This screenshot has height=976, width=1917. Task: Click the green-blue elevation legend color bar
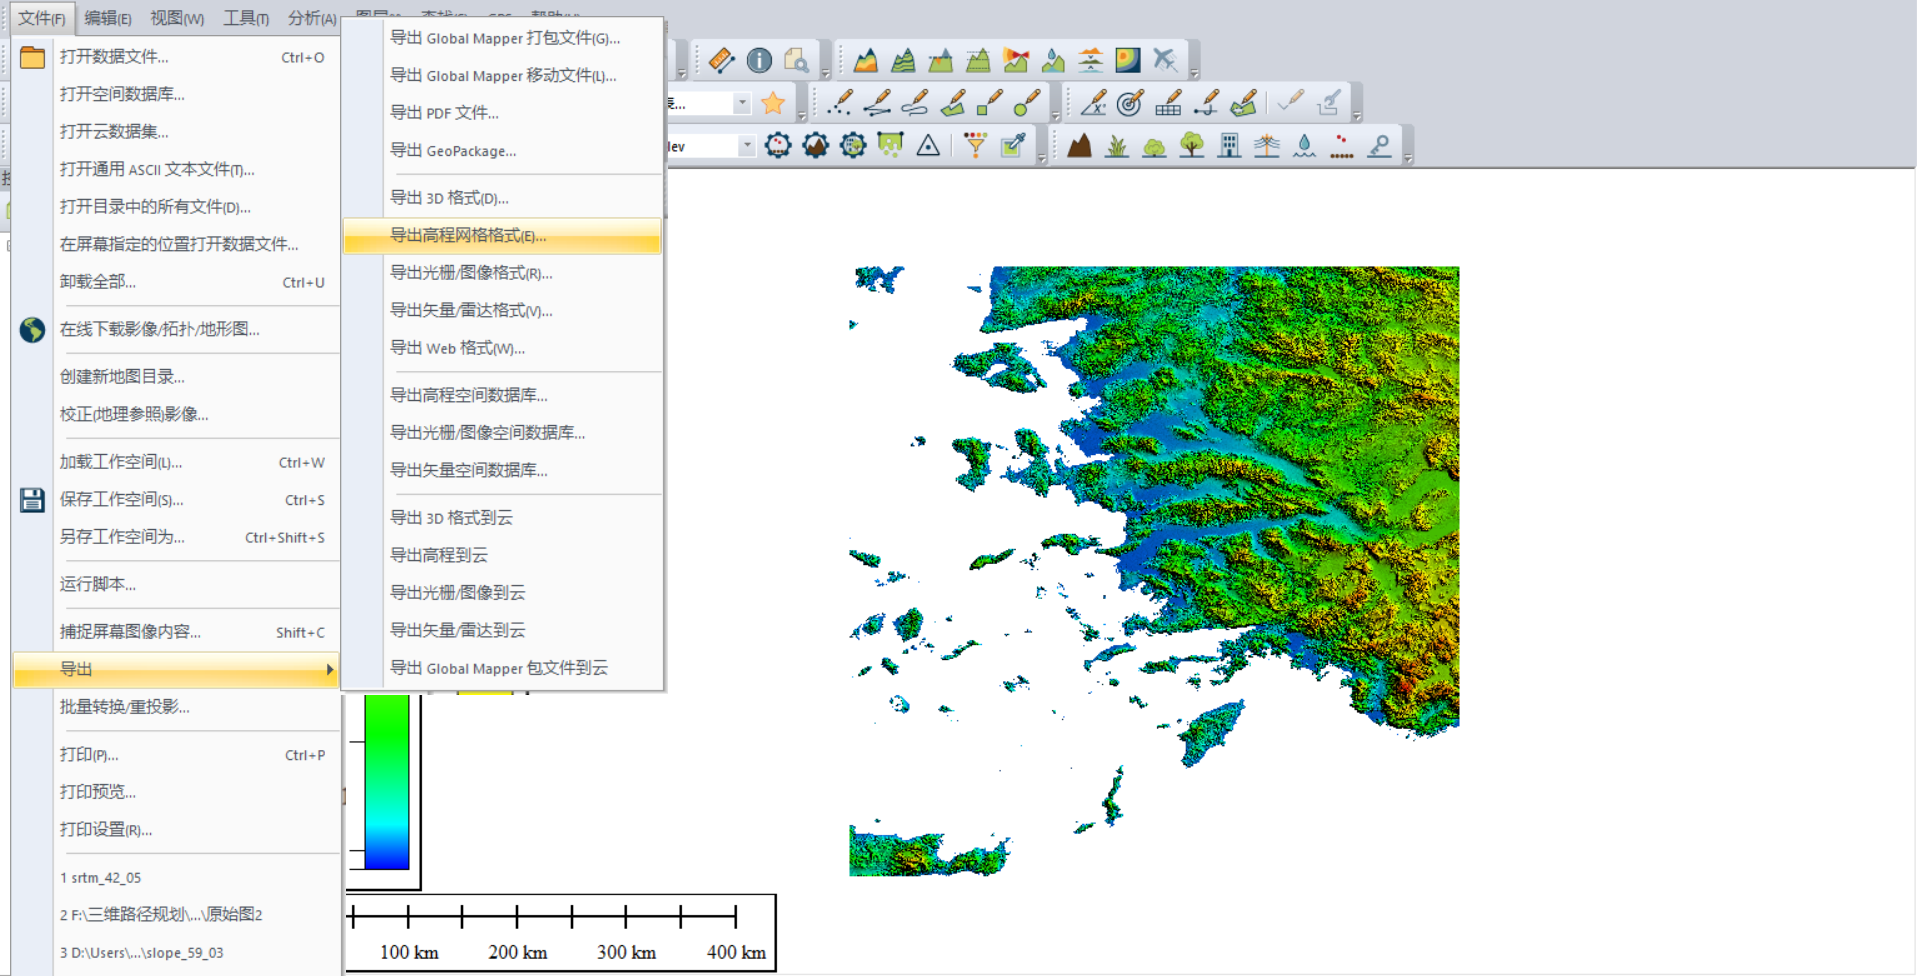tap(387, 781)
